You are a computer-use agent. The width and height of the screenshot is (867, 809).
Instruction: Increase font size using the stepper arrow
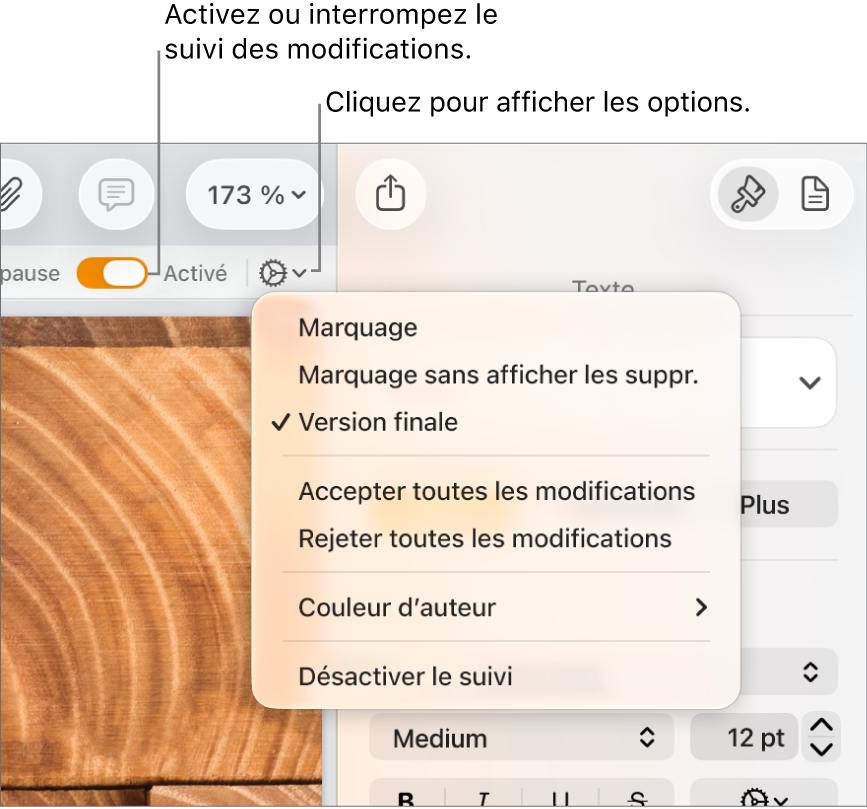click(x=820, y=728)
